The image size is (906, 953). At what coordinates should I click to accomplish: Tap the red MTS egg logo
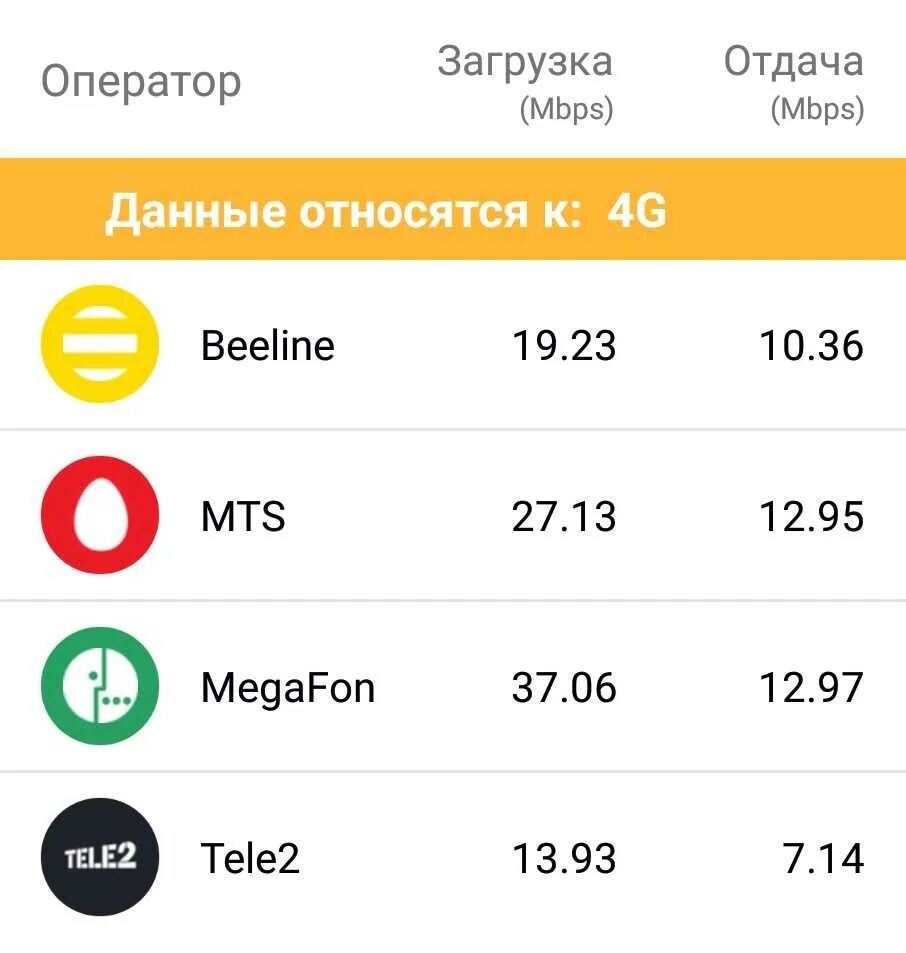click(x=100, y=515)
